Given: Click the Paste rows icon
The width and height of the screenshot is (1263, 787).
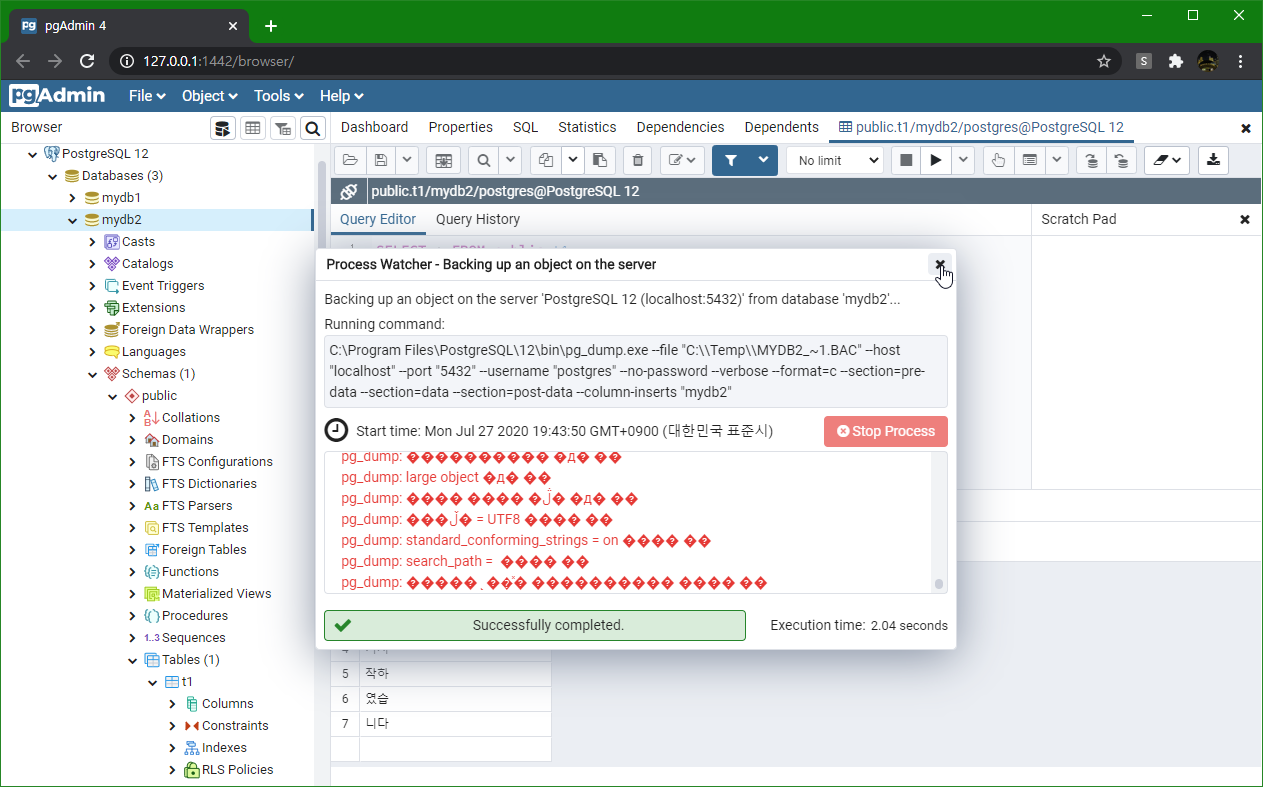Looking at the screenshot, I should (x=599, y=160).
